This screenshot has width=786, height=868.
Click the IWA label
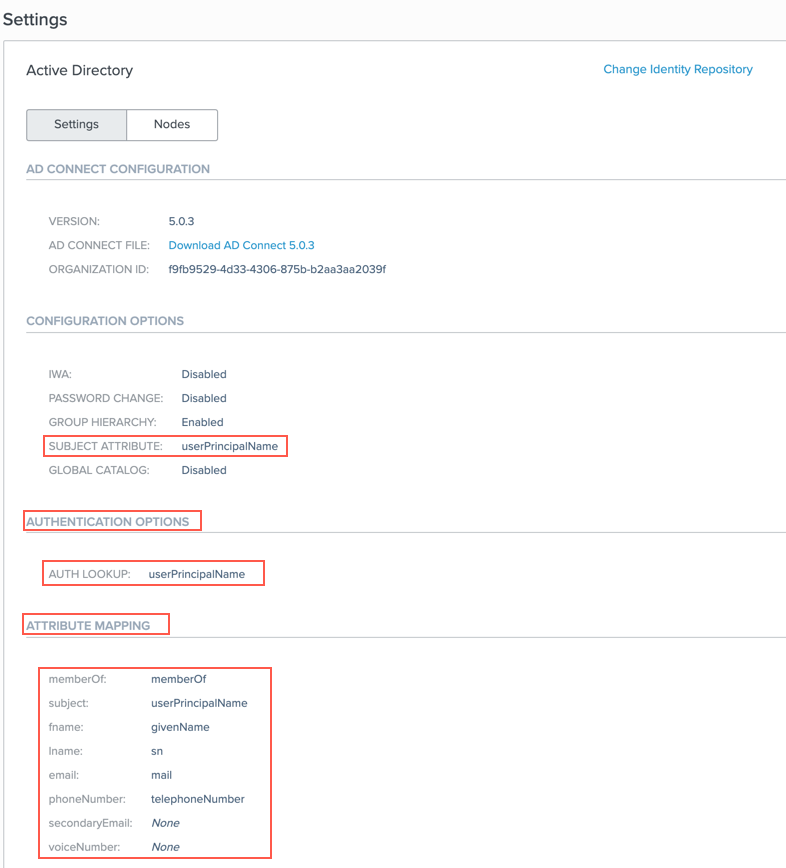tap(60, 374)
